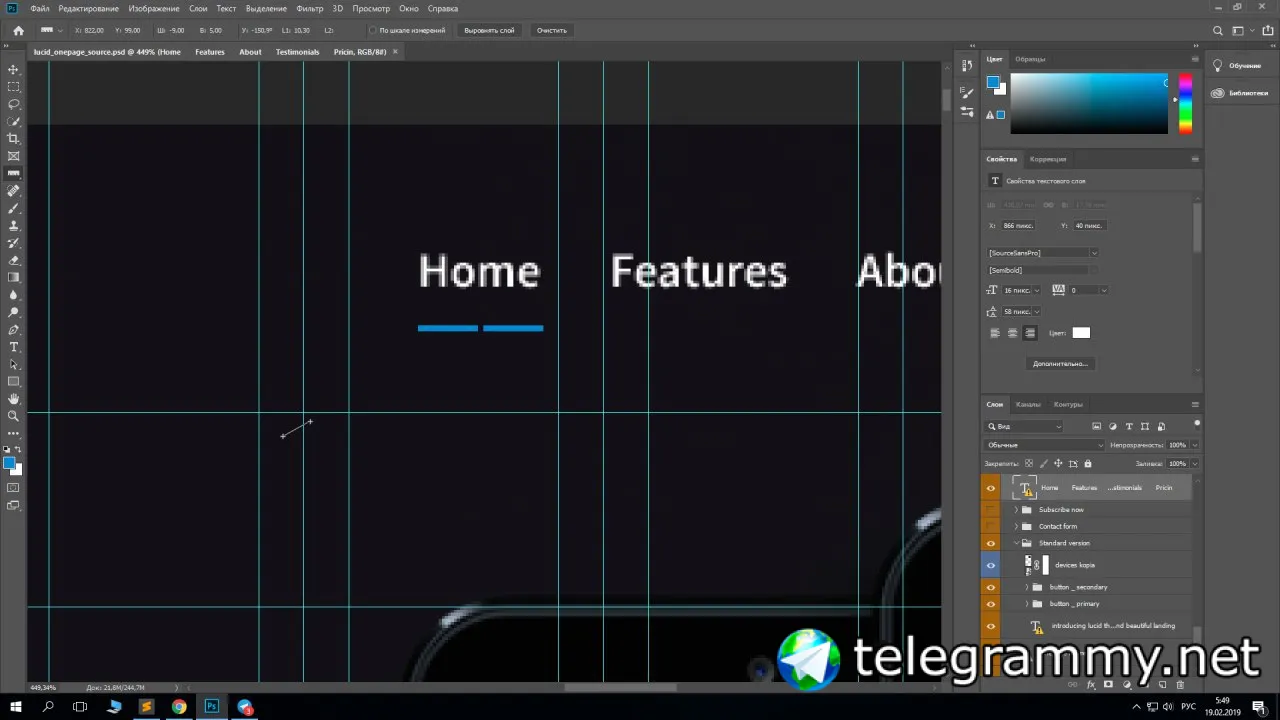The height and width of the screenshot is (720, 1280).
Task: Expand the button _ secondary group
Action: 1026,587
